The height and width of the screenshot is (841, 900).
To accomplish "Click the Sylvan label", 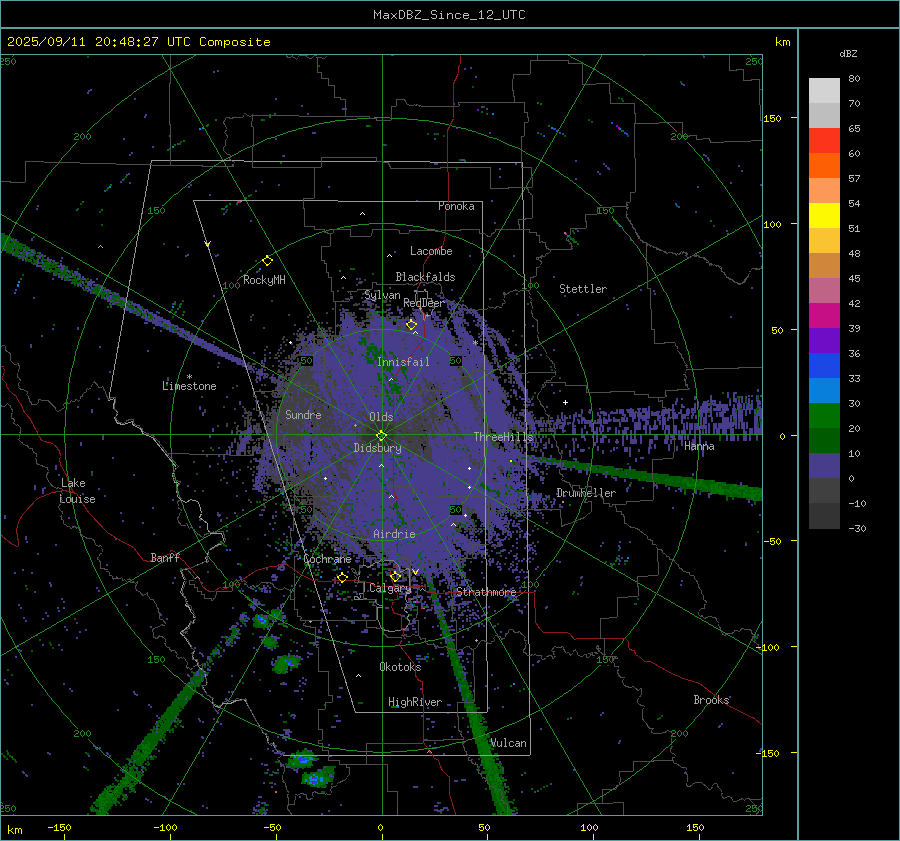I will coord(382,295).
